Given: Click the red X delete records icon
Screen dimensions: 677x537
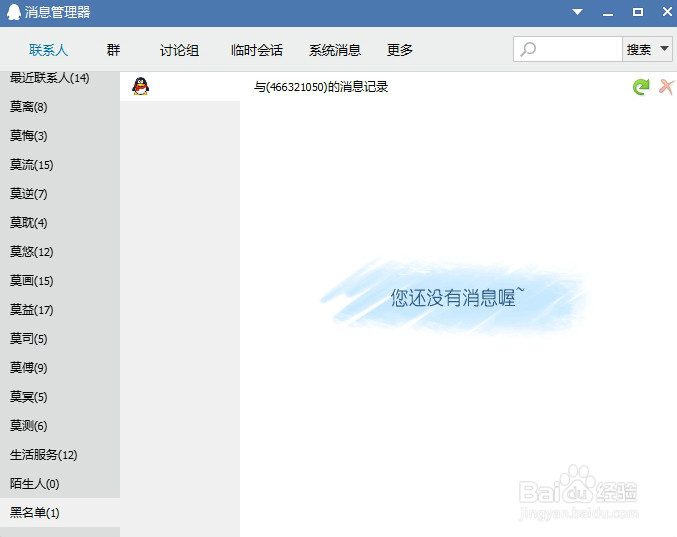Looking at the screenshot, I should [666, 87].
